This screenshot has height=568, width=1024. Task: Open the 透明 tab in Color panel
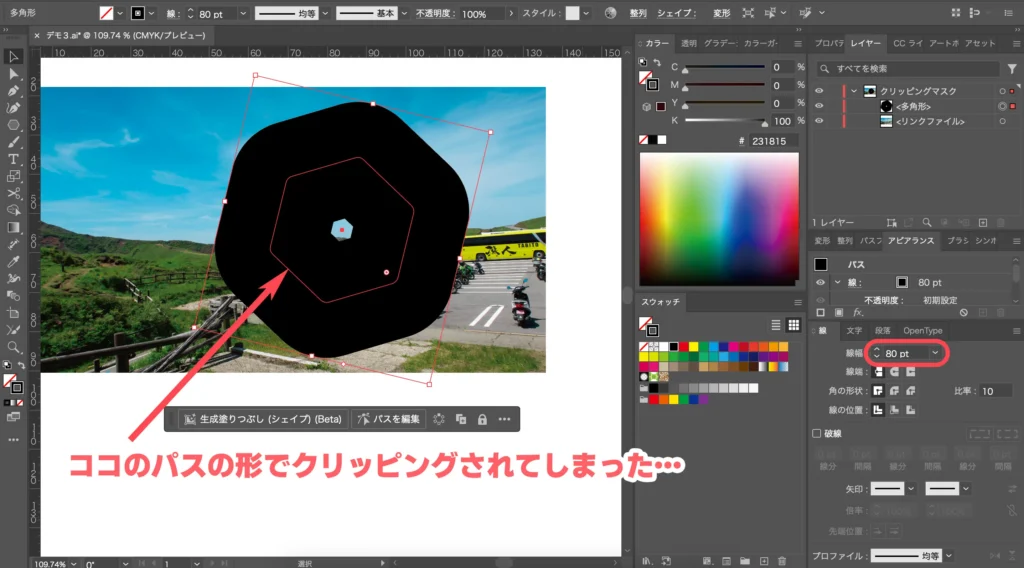tap(688, 43)
